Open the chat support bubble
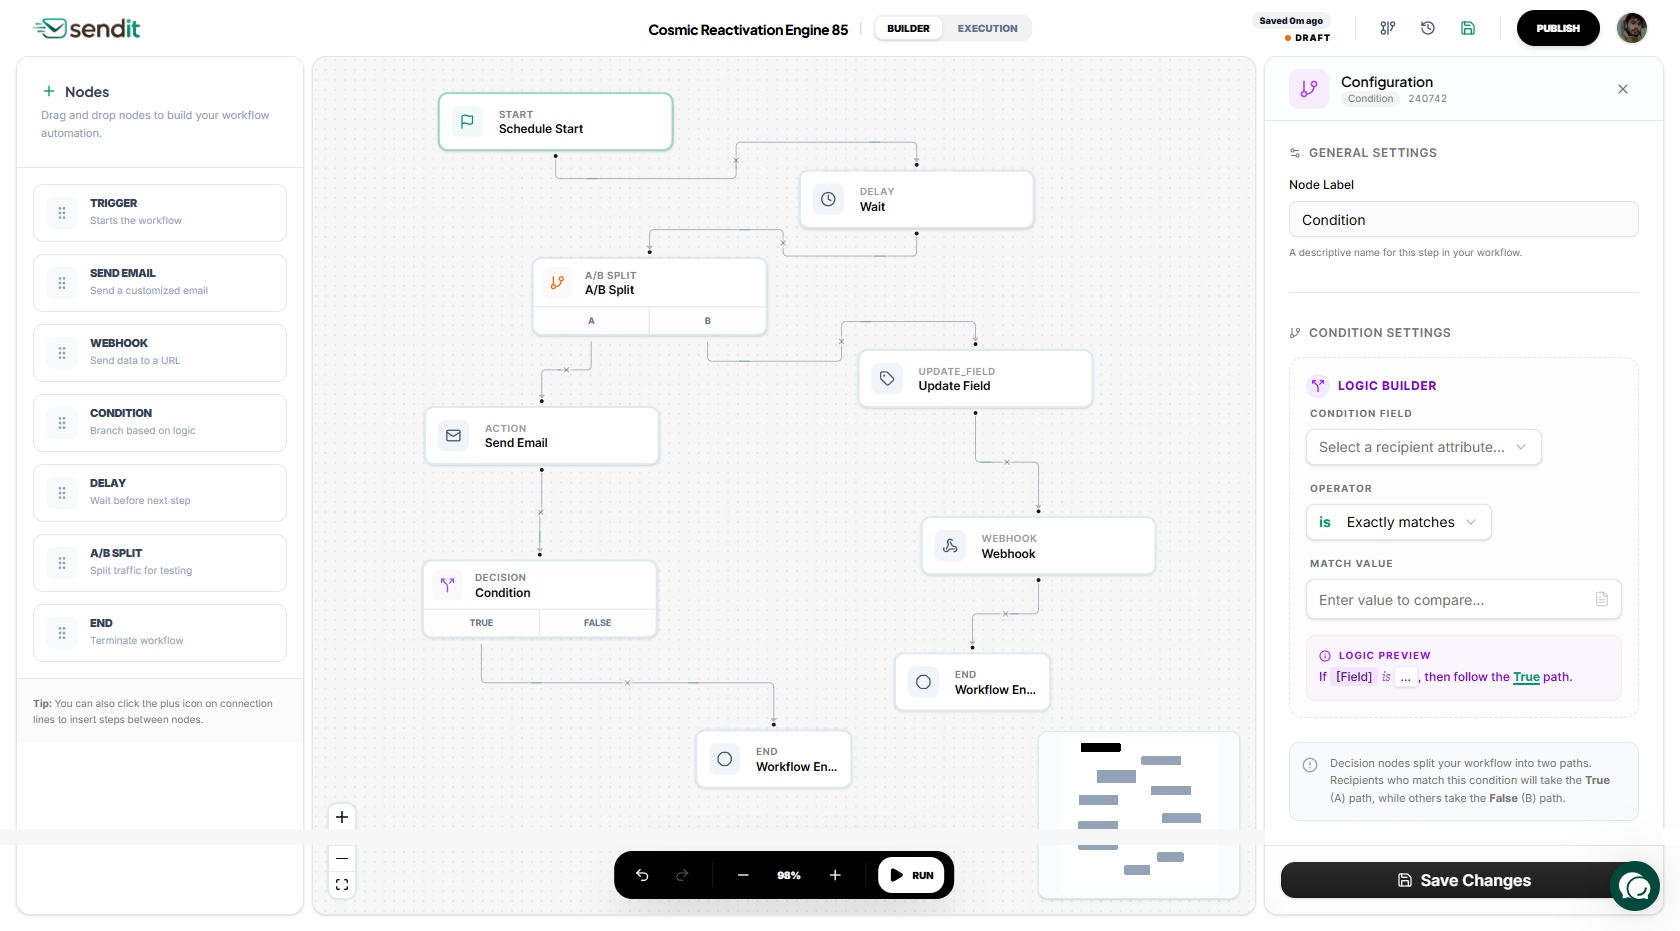The height and width of the screenshot is (931, 1680). (1635, 886)
